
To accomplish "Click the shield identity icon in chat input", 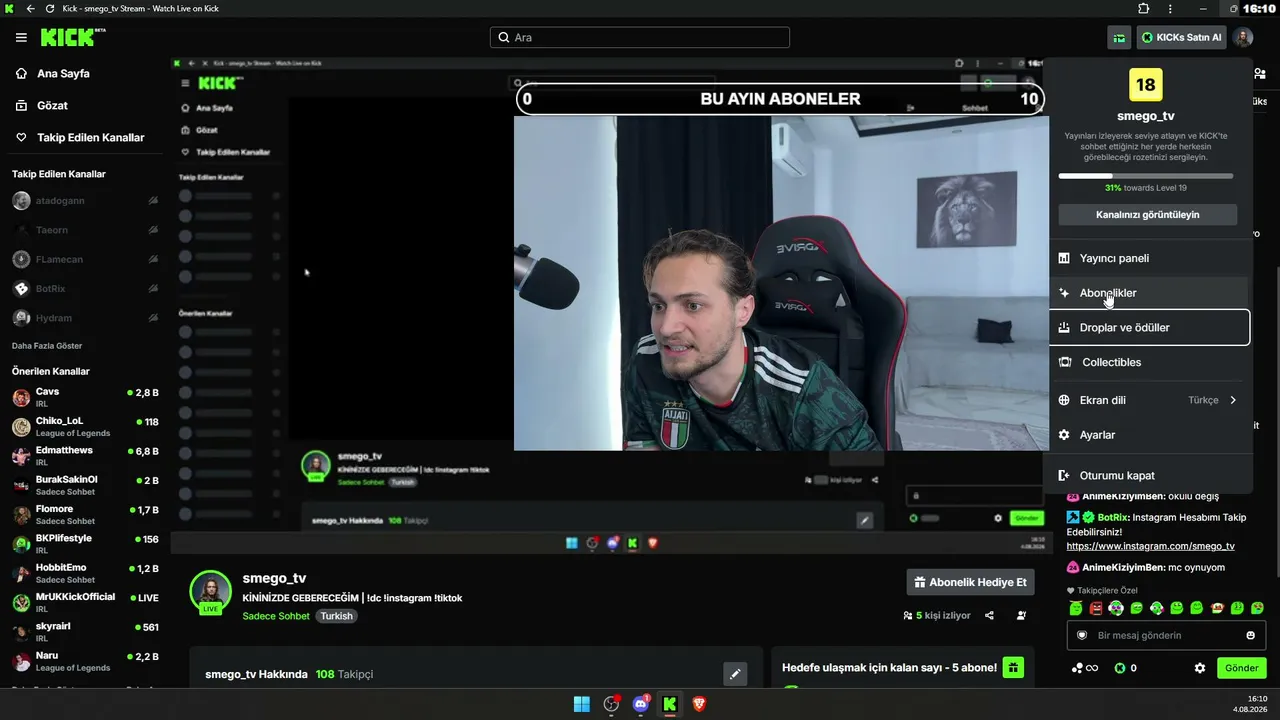I will pyautogui.click(x=1081, y=635).
